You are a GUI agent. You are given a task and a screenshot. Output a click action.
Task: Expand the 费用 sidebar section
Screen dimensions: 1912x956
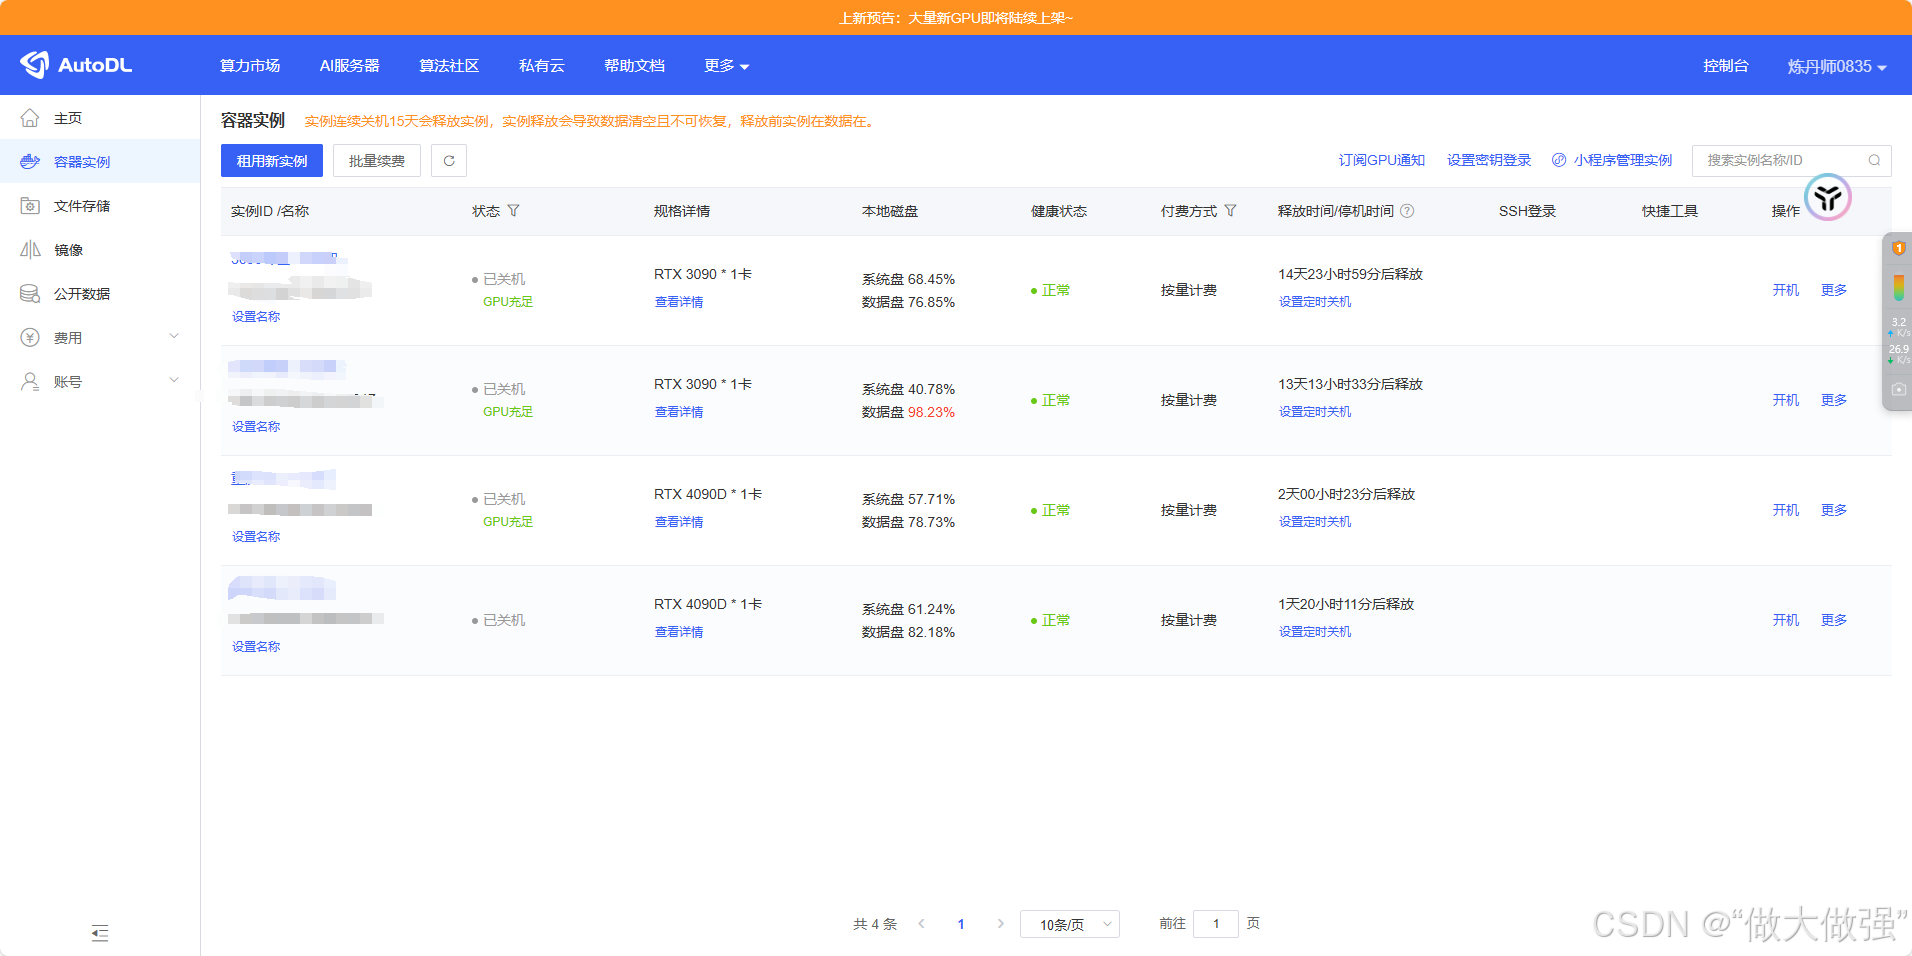tap(173, 337)
